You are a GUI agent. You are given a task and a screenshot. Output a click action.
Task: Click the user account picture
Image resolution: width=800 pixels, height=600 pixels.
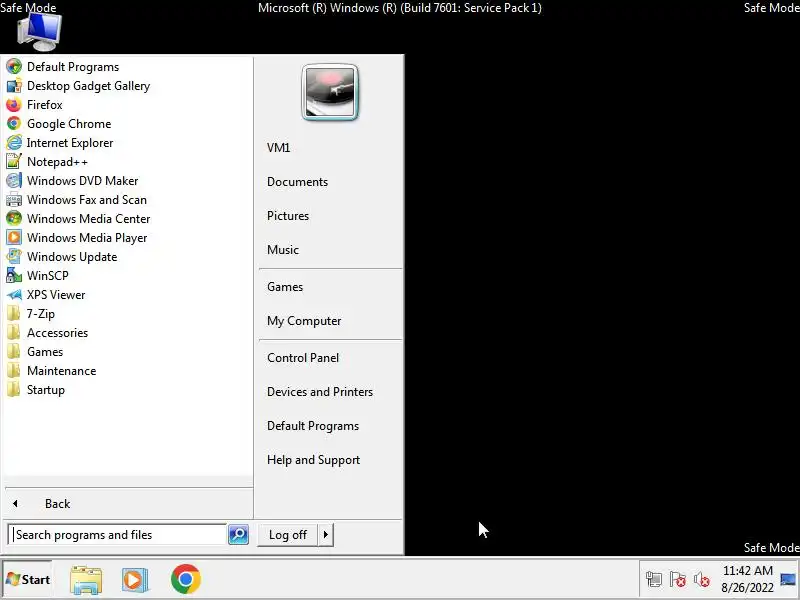point(330,92)
